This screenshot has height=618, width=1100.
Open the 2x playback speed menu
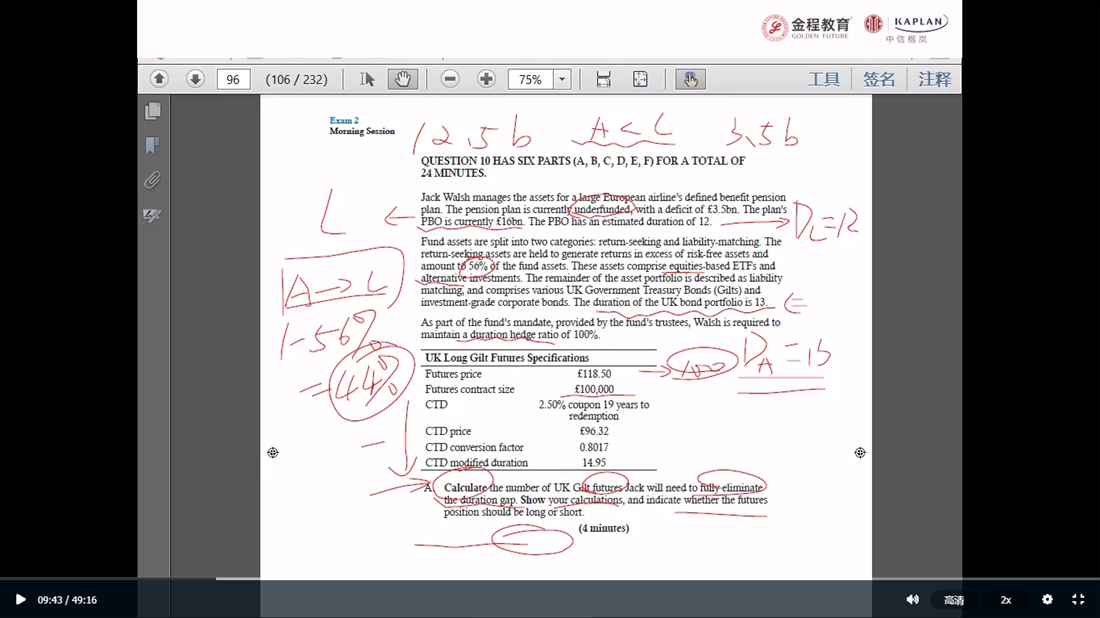click(x=1005, y=600)
